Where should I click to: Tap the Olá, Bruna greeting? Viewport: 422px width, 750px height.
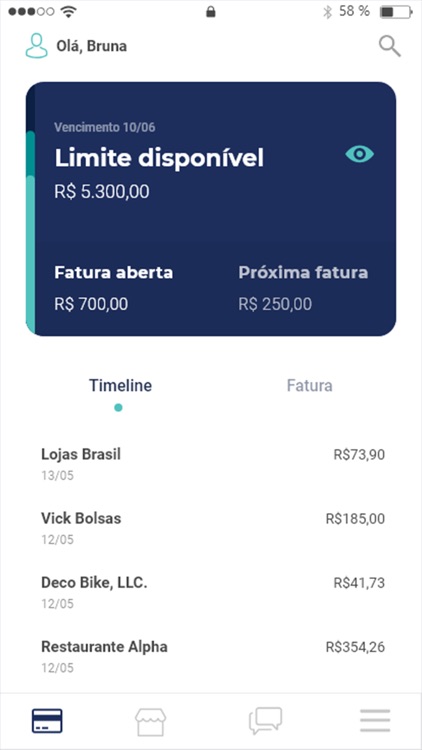coord(92,46)
